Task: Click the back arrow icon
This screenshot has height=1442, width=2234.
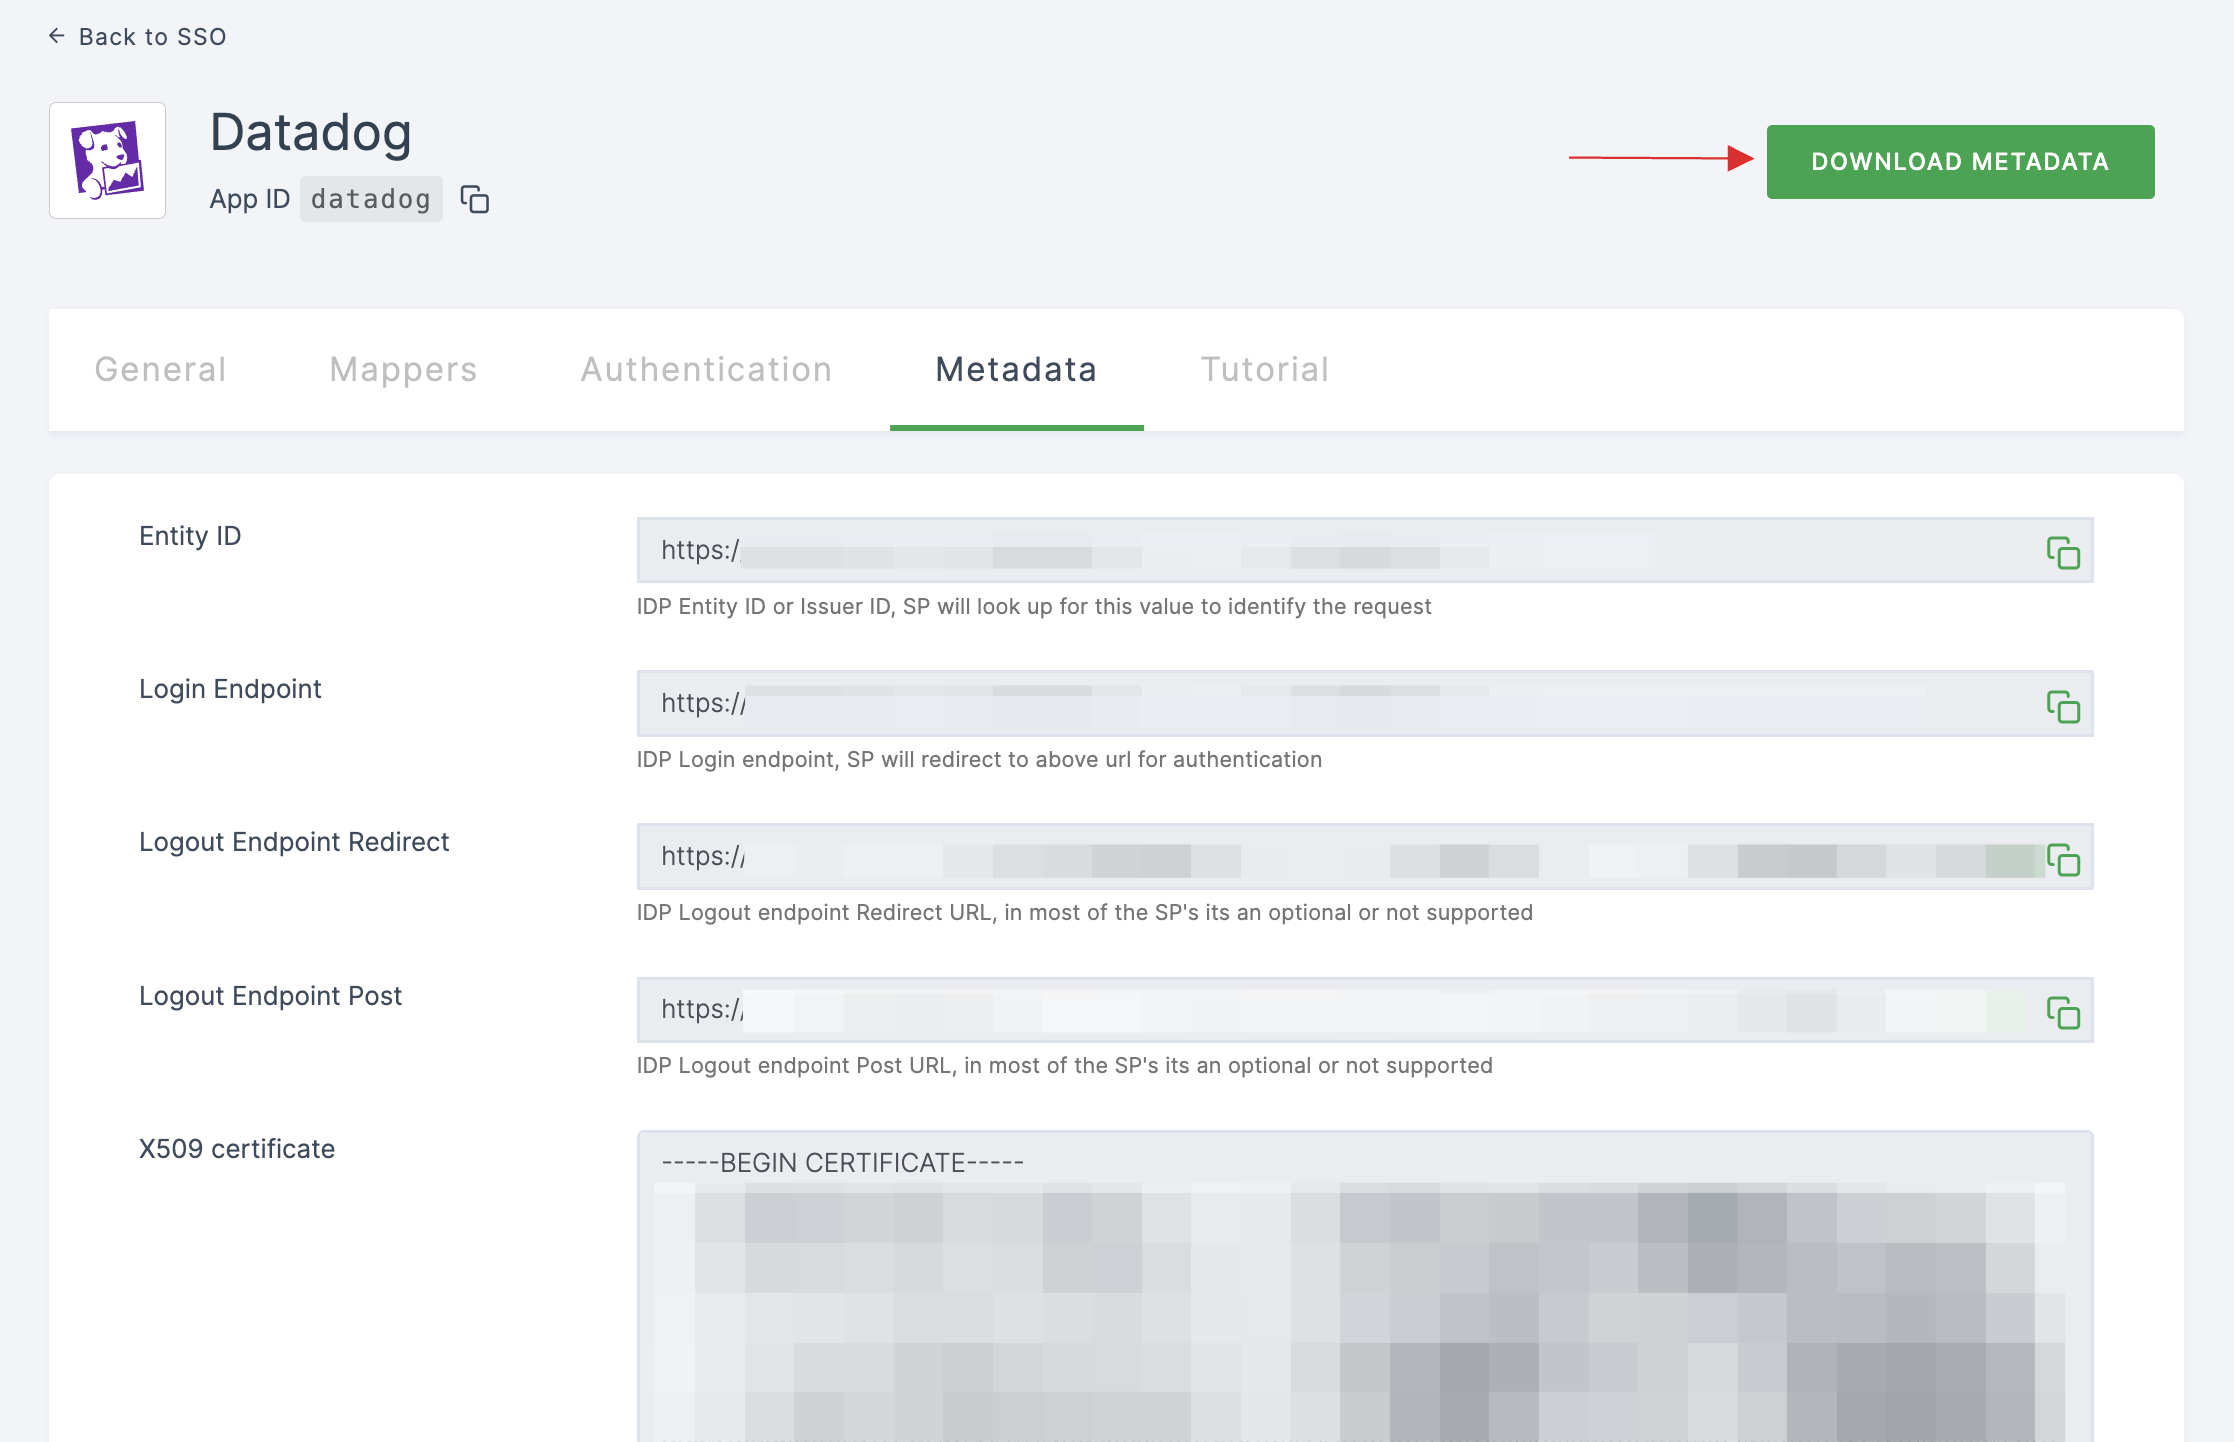Action: tap(57, 36)
